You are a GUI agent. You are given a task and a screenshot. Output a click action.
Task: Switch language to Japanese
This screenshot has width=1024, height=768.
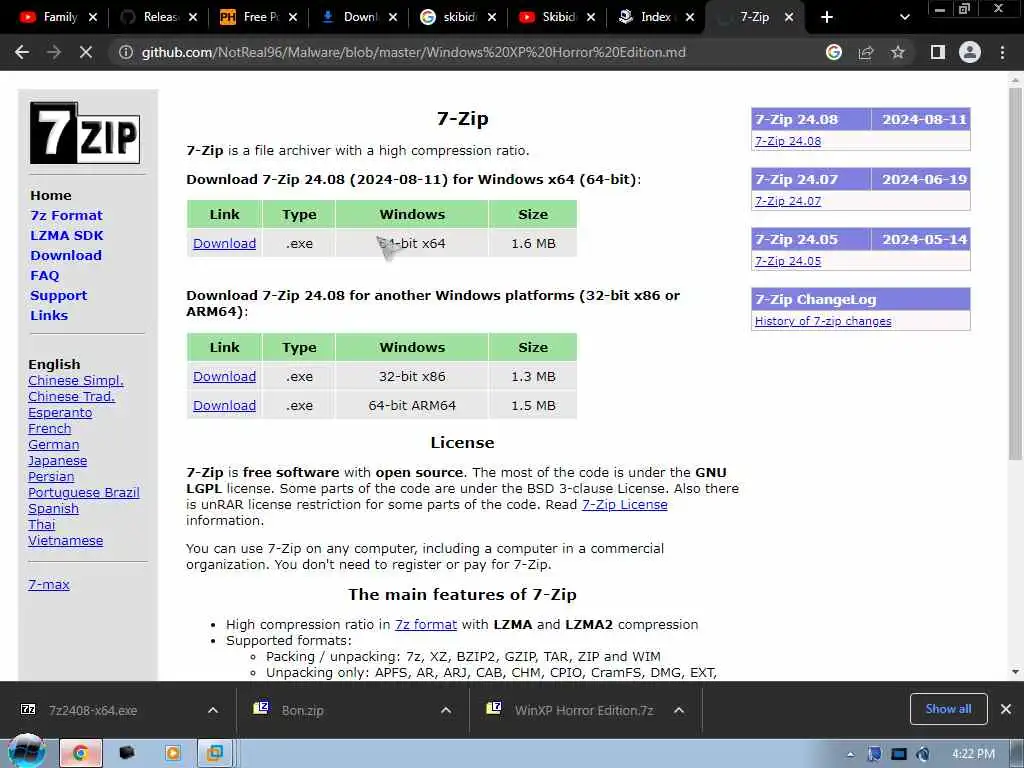[x=57, y=461]
